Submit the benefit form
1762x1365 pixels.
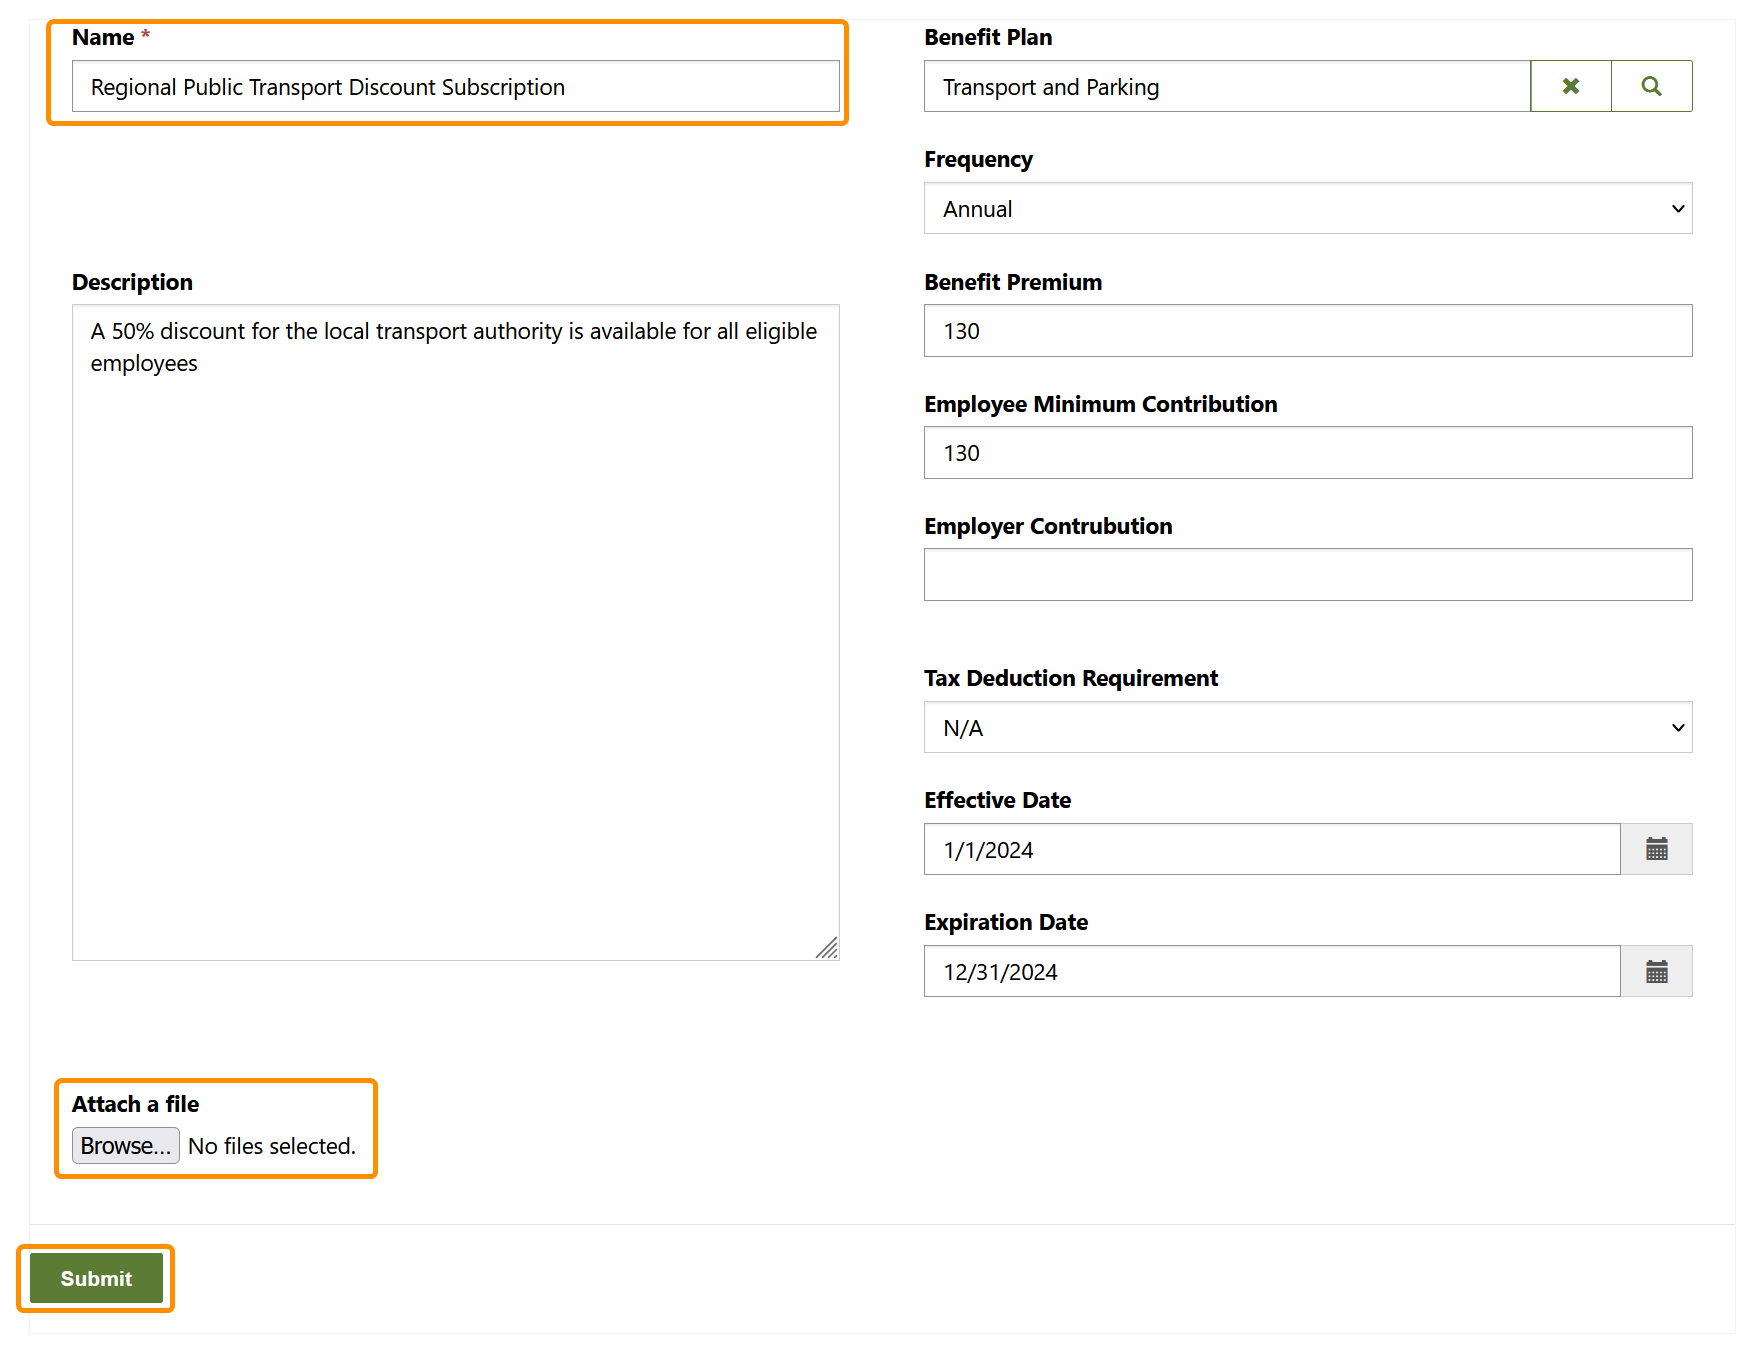pos(96,1279)
